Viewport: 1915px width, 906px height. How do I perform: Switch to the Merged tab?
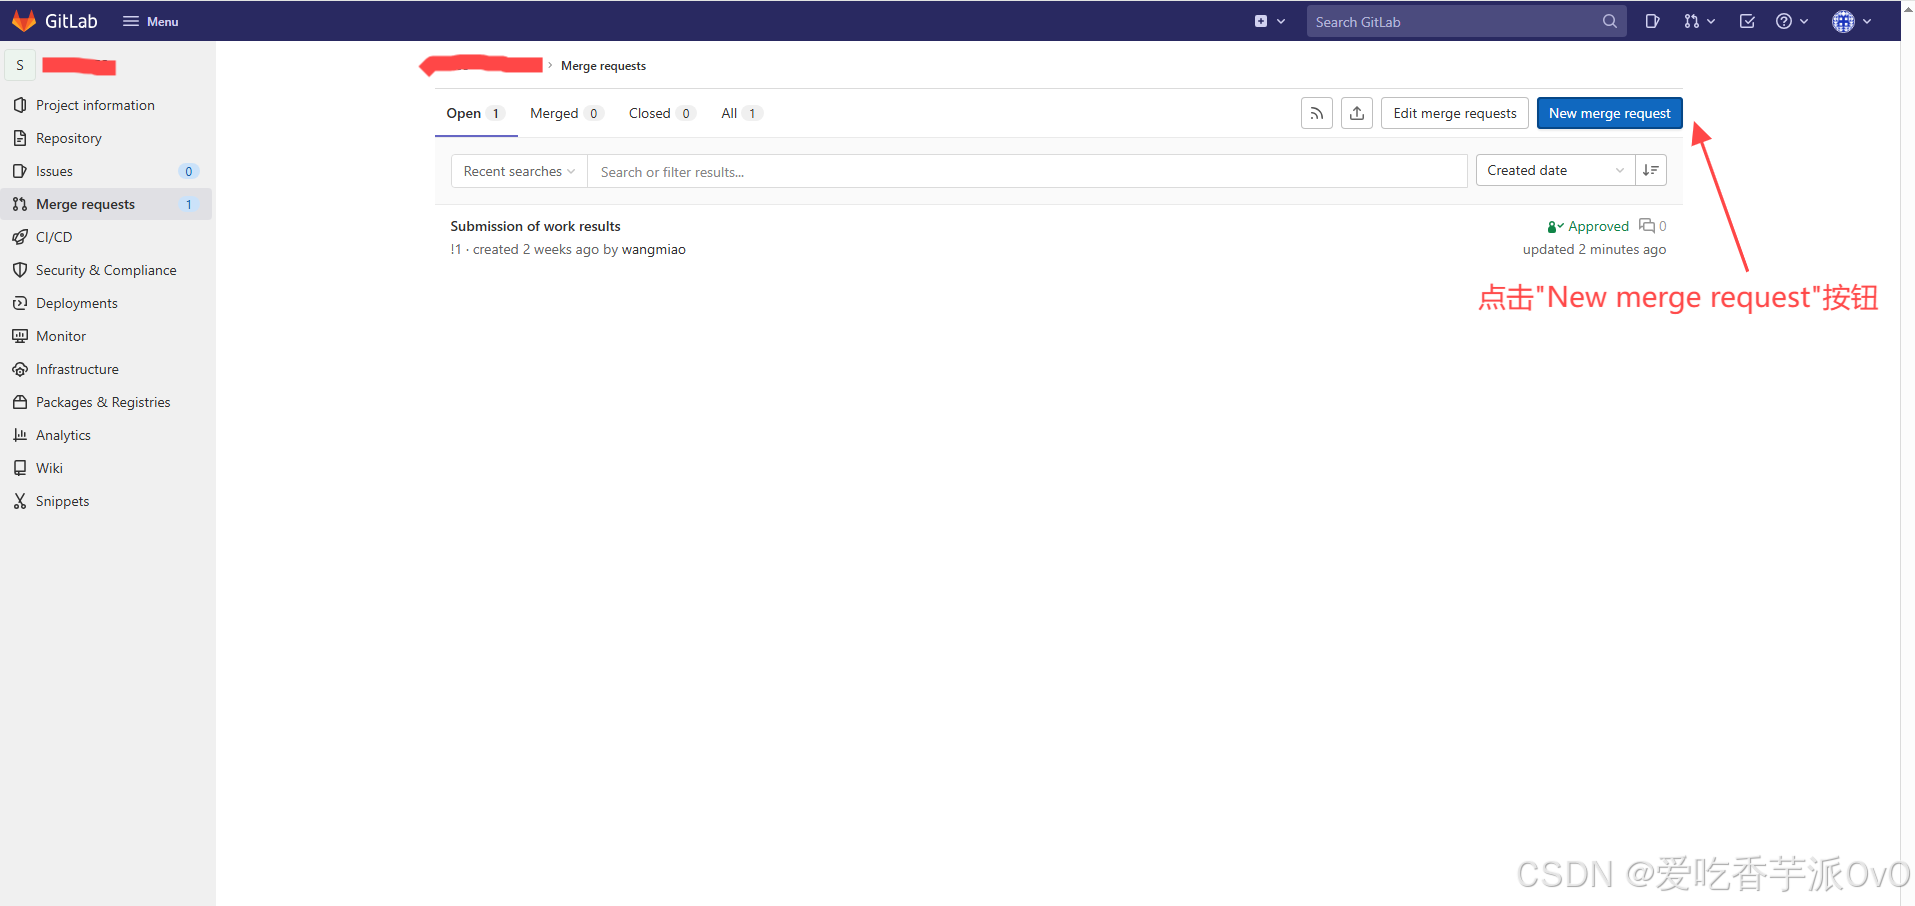click(566, 113)
